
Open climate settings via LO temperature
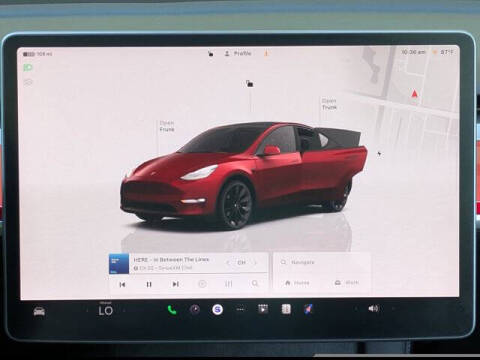click(106, 311)
